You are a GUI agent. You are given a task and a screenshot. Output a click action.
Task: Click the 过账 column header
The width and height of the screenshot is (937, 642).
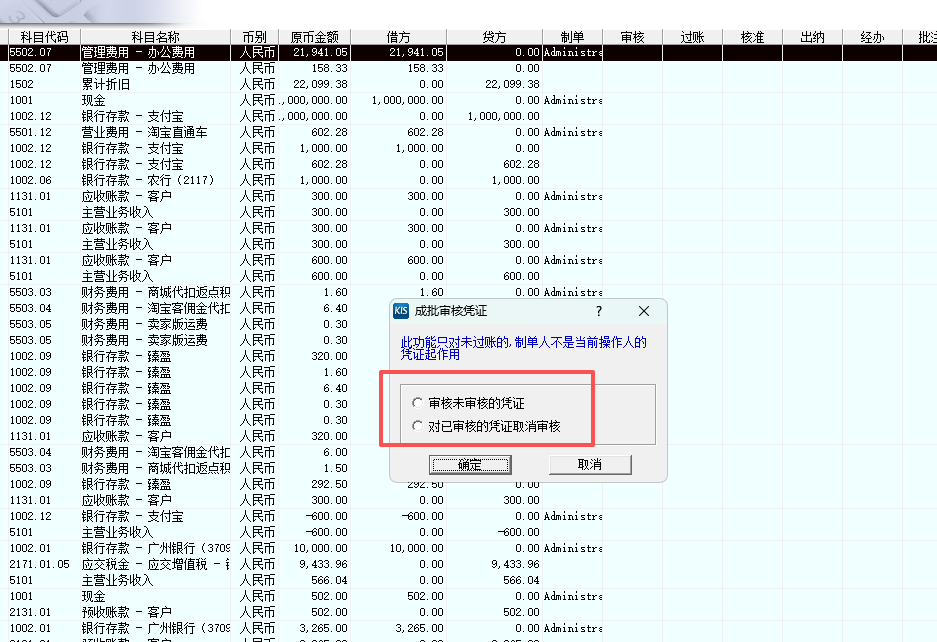(692, 37)
